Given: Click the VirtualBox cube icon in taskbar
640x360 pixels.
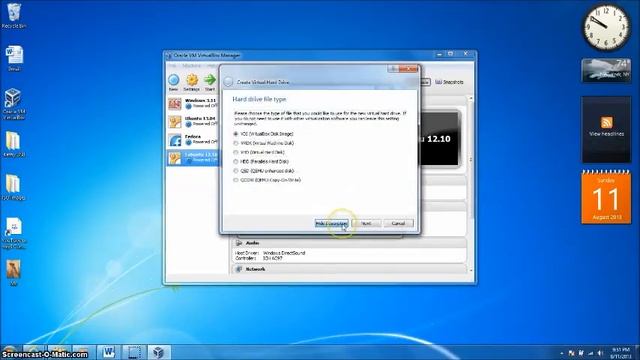Looking at the screenshot, I should coord(158,352).
